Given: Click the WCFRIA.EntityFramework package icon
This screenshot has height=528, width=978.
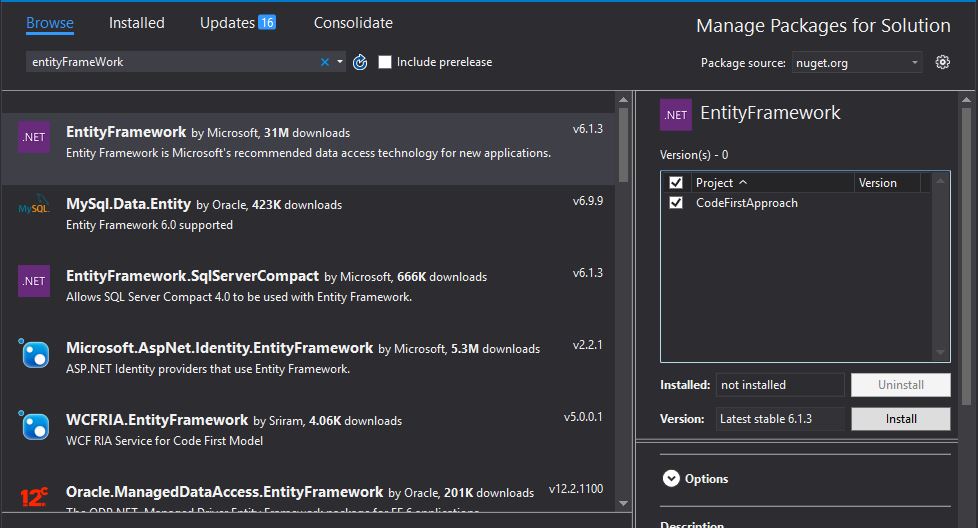Looking at the screenshot, I should (x=34, y=426).
